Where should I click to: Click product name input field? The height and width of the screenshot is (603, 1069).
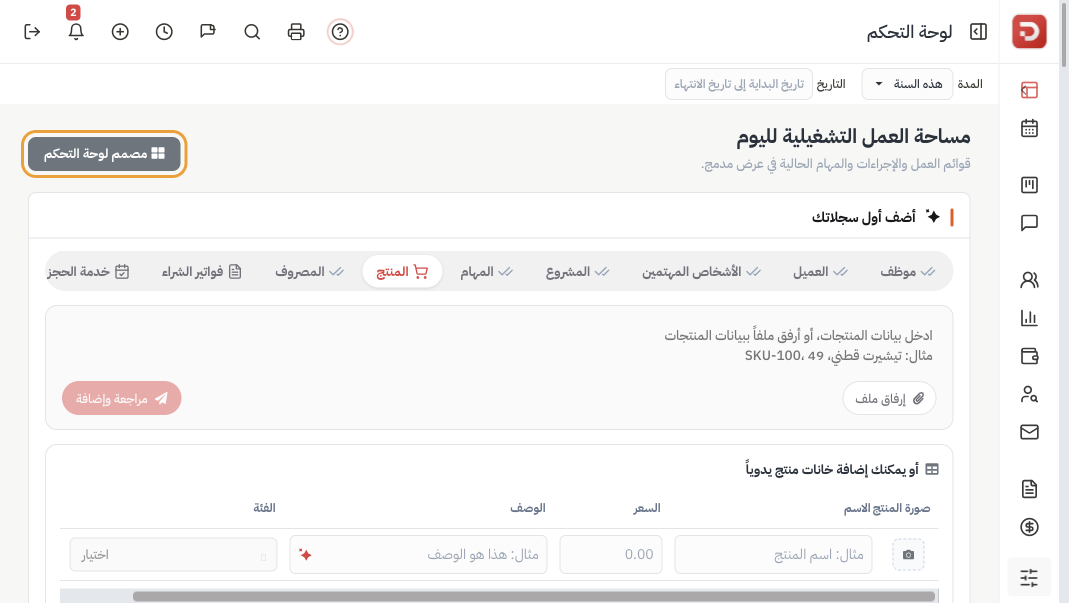click(773, 555)
